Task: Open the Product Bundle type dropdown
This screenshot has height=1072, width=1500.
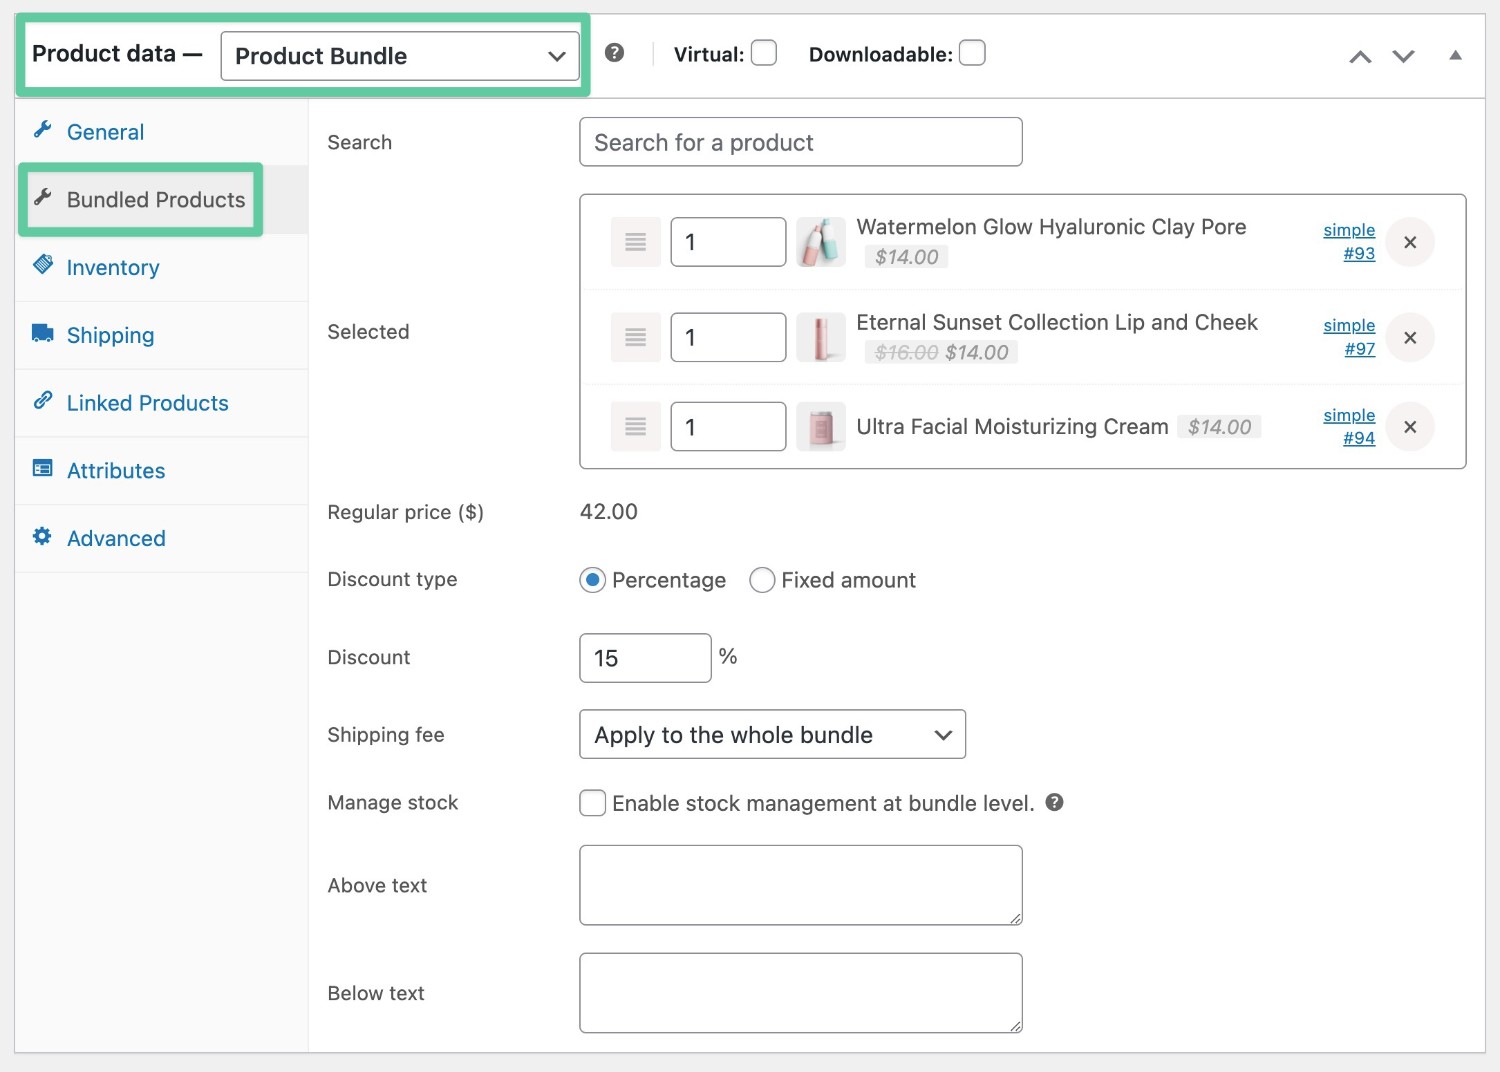Action: click(400, 56)
